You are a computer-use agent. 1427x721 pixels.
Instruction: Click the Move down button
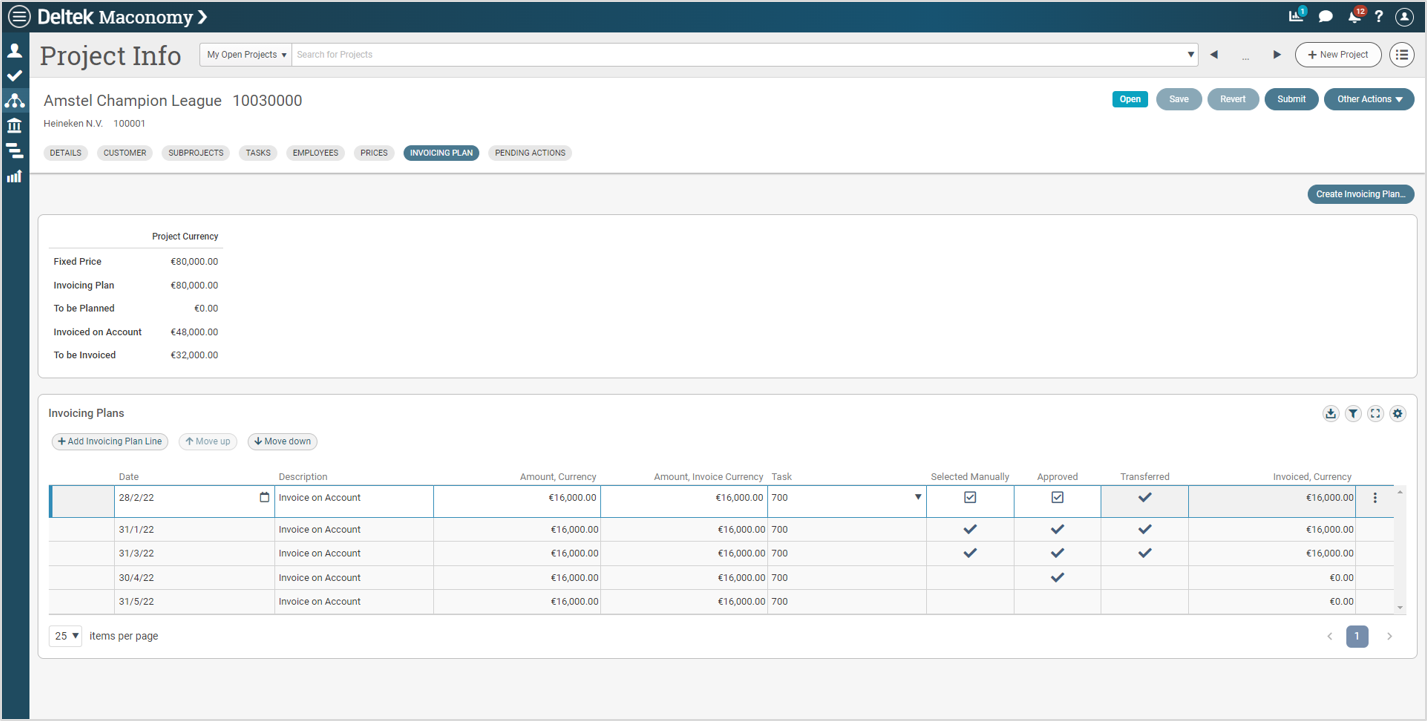tap(283, 441)
